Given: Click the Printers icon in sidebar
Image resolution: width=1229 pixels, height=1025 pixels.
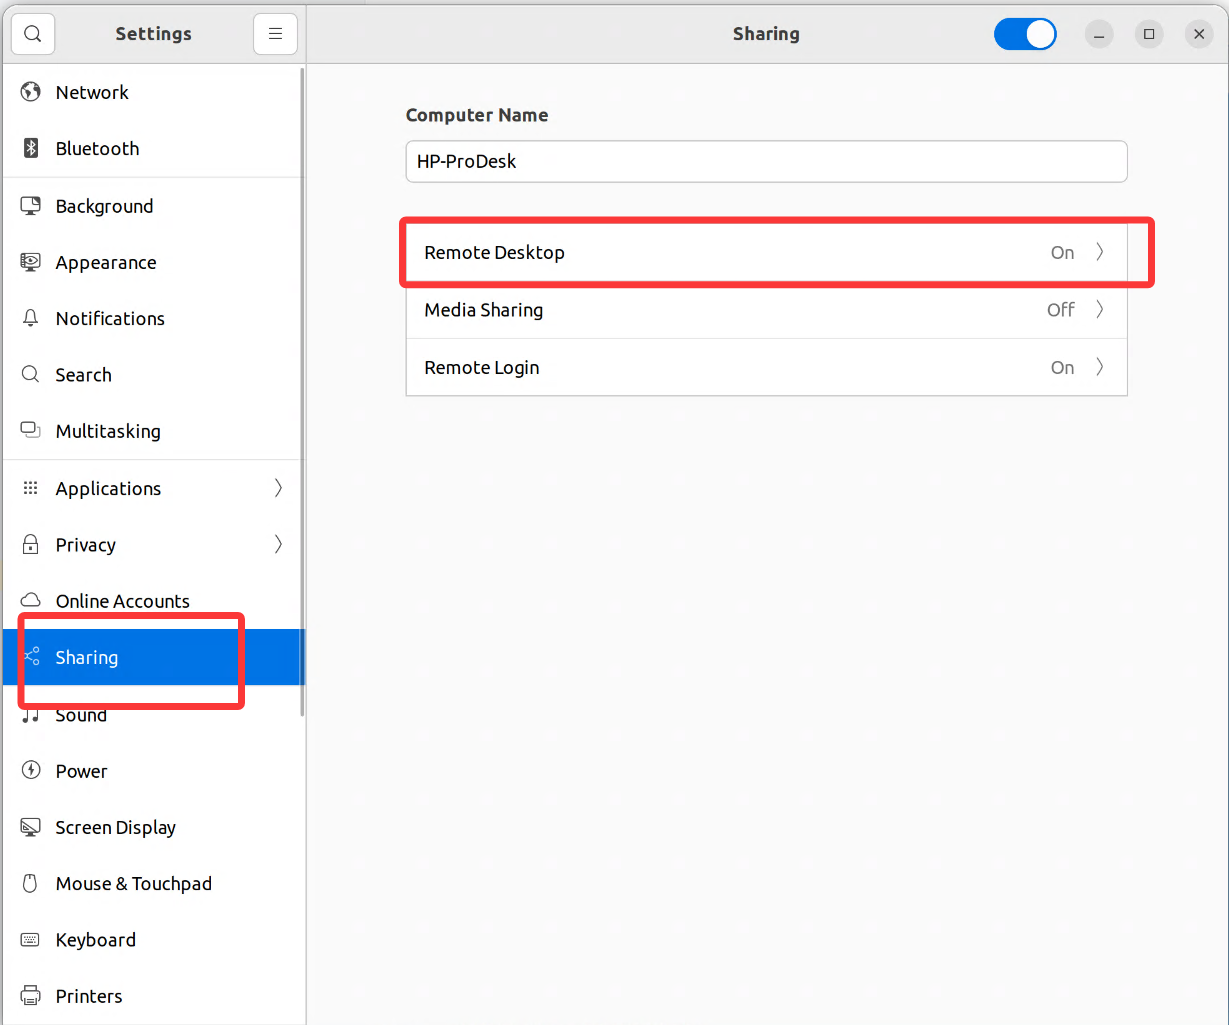Looking at the screenshot, I should tap(31, 996).
